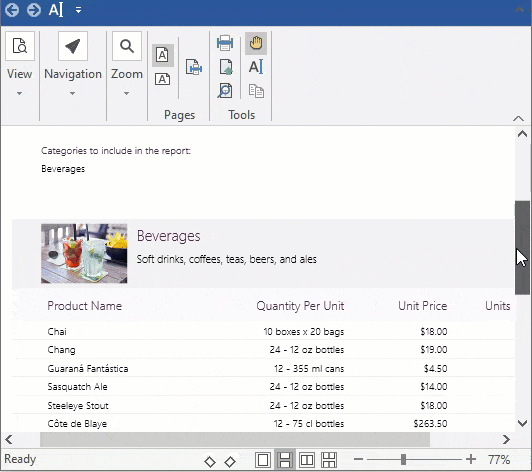Select portrait page orientation icon

[163, 55]
